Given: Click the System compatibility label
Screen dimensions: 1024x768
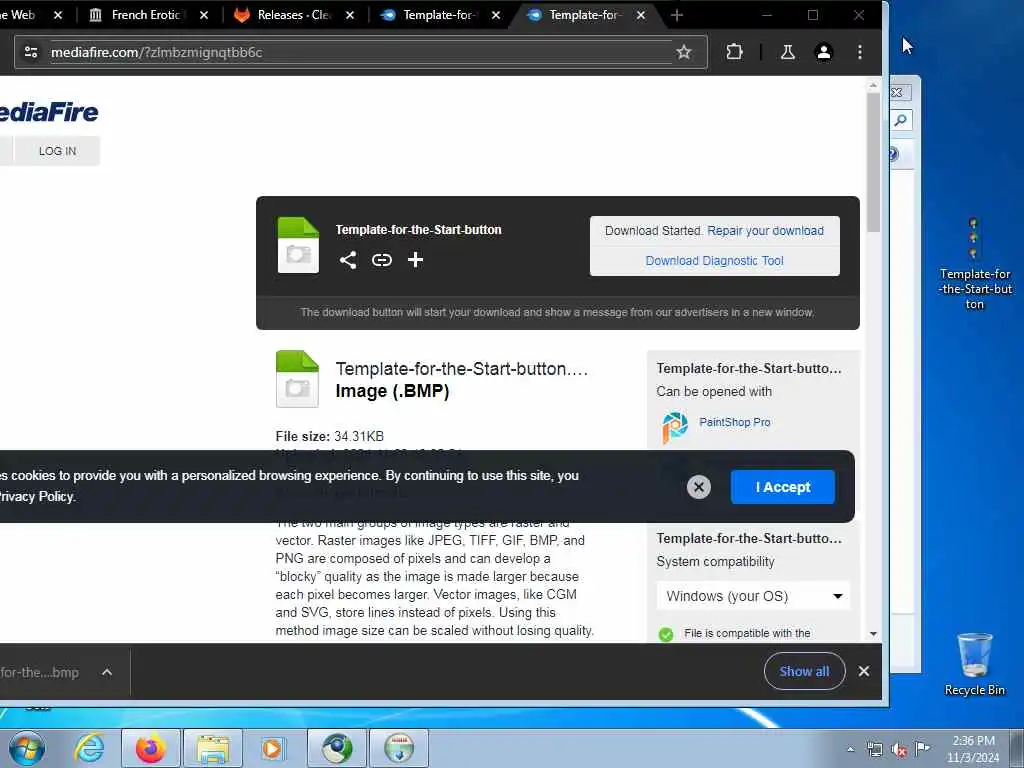Looking at the screenshot, I should 715,562.
